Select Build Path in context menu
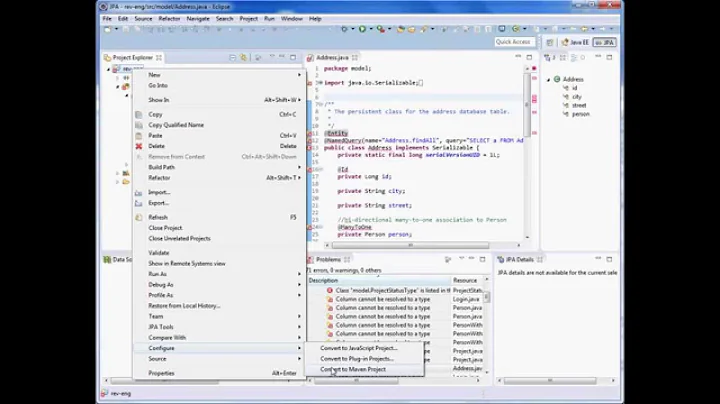 (219, 167)
